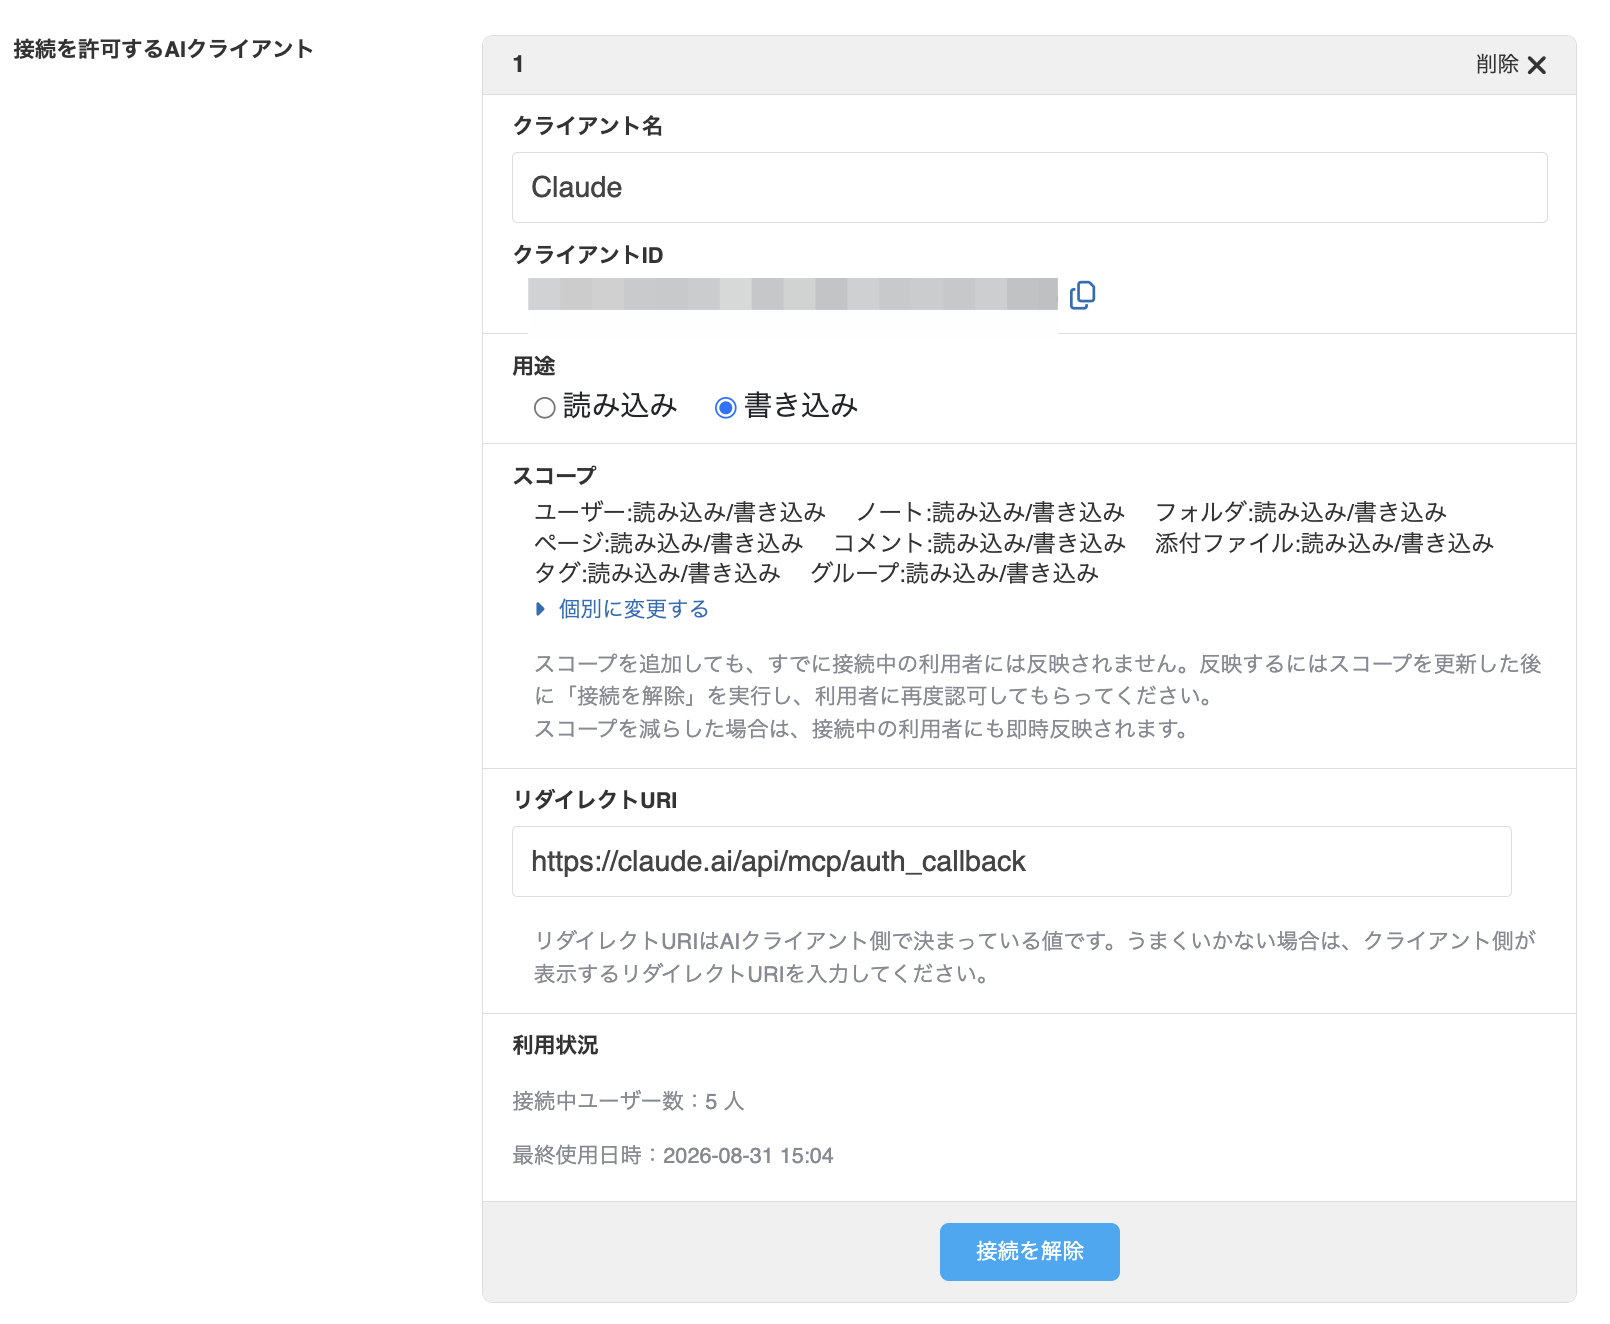1610x1324 pixels.
Task: Click the blurred client ID value
Action: point(792,294)
